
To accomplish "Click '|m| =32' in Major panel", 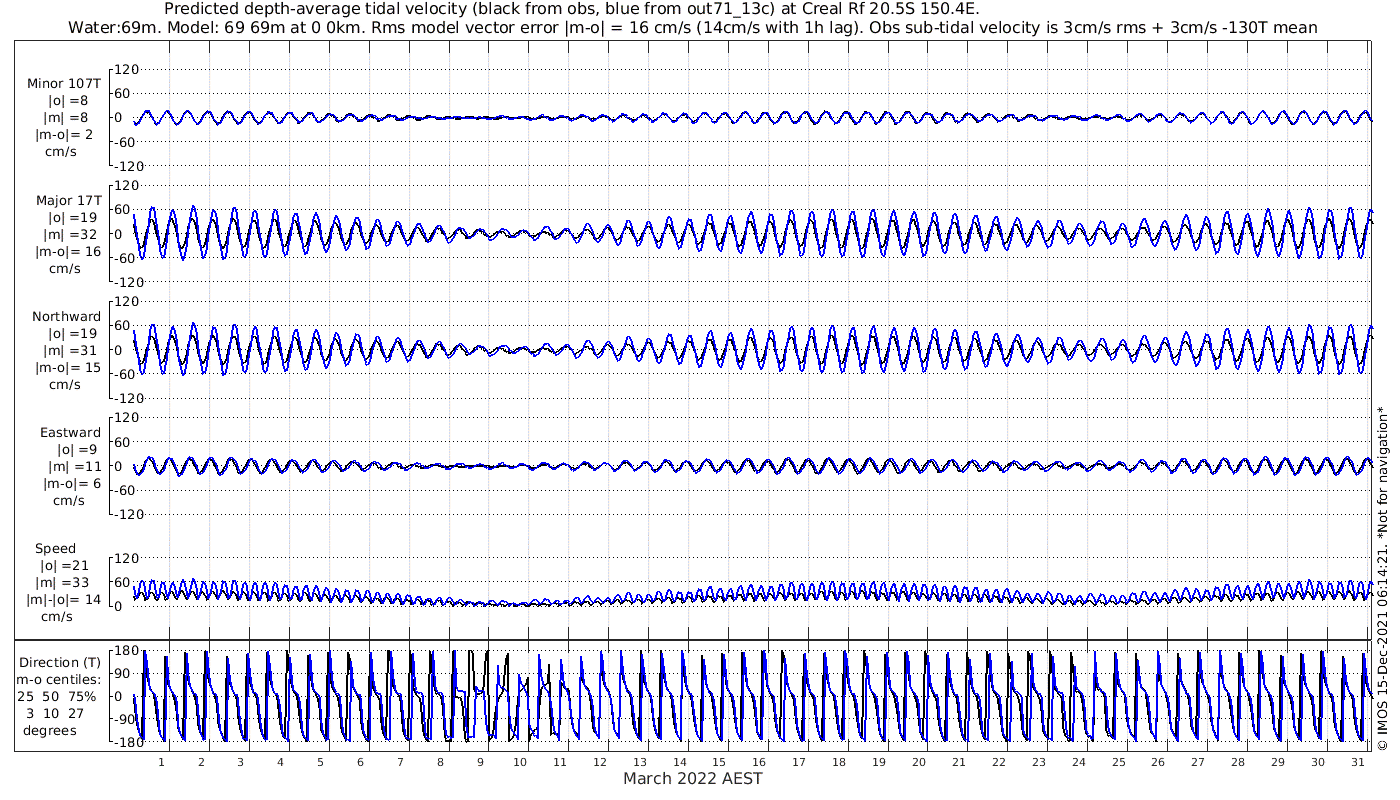I will coord(68,234).
